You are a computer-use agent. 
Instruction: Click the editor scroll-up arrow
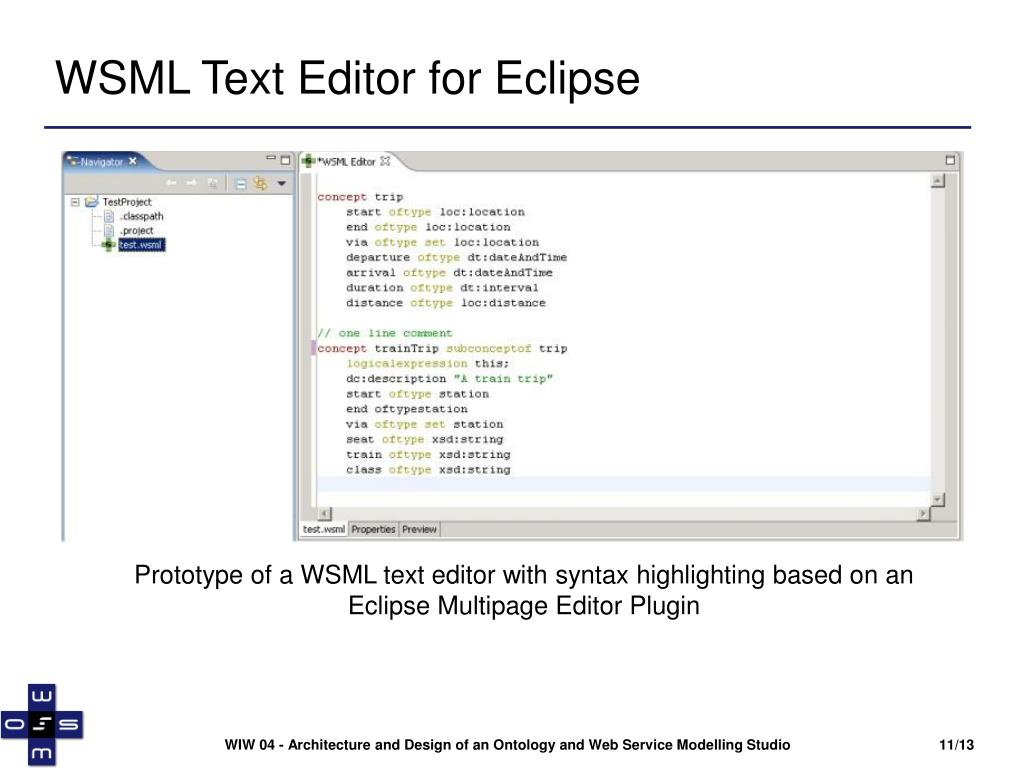tap(938, 181)
